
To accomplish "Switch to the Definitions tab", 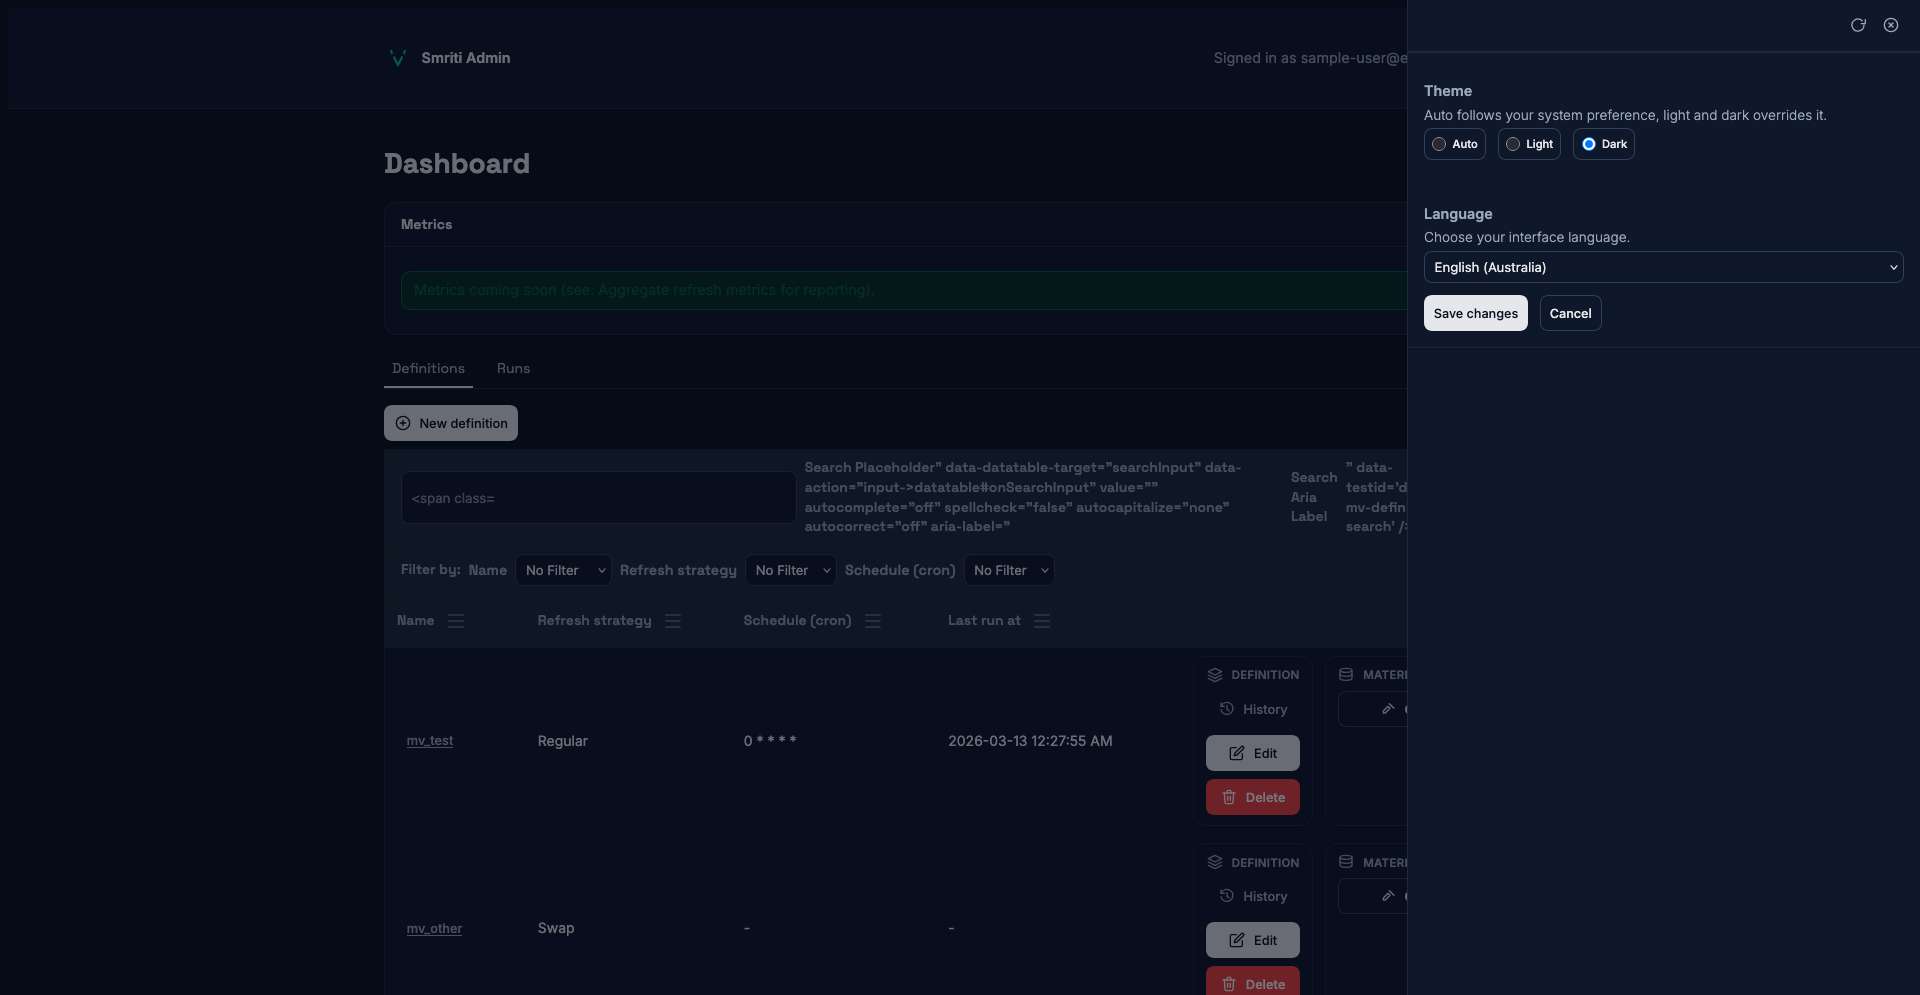I will coord(428,368).
